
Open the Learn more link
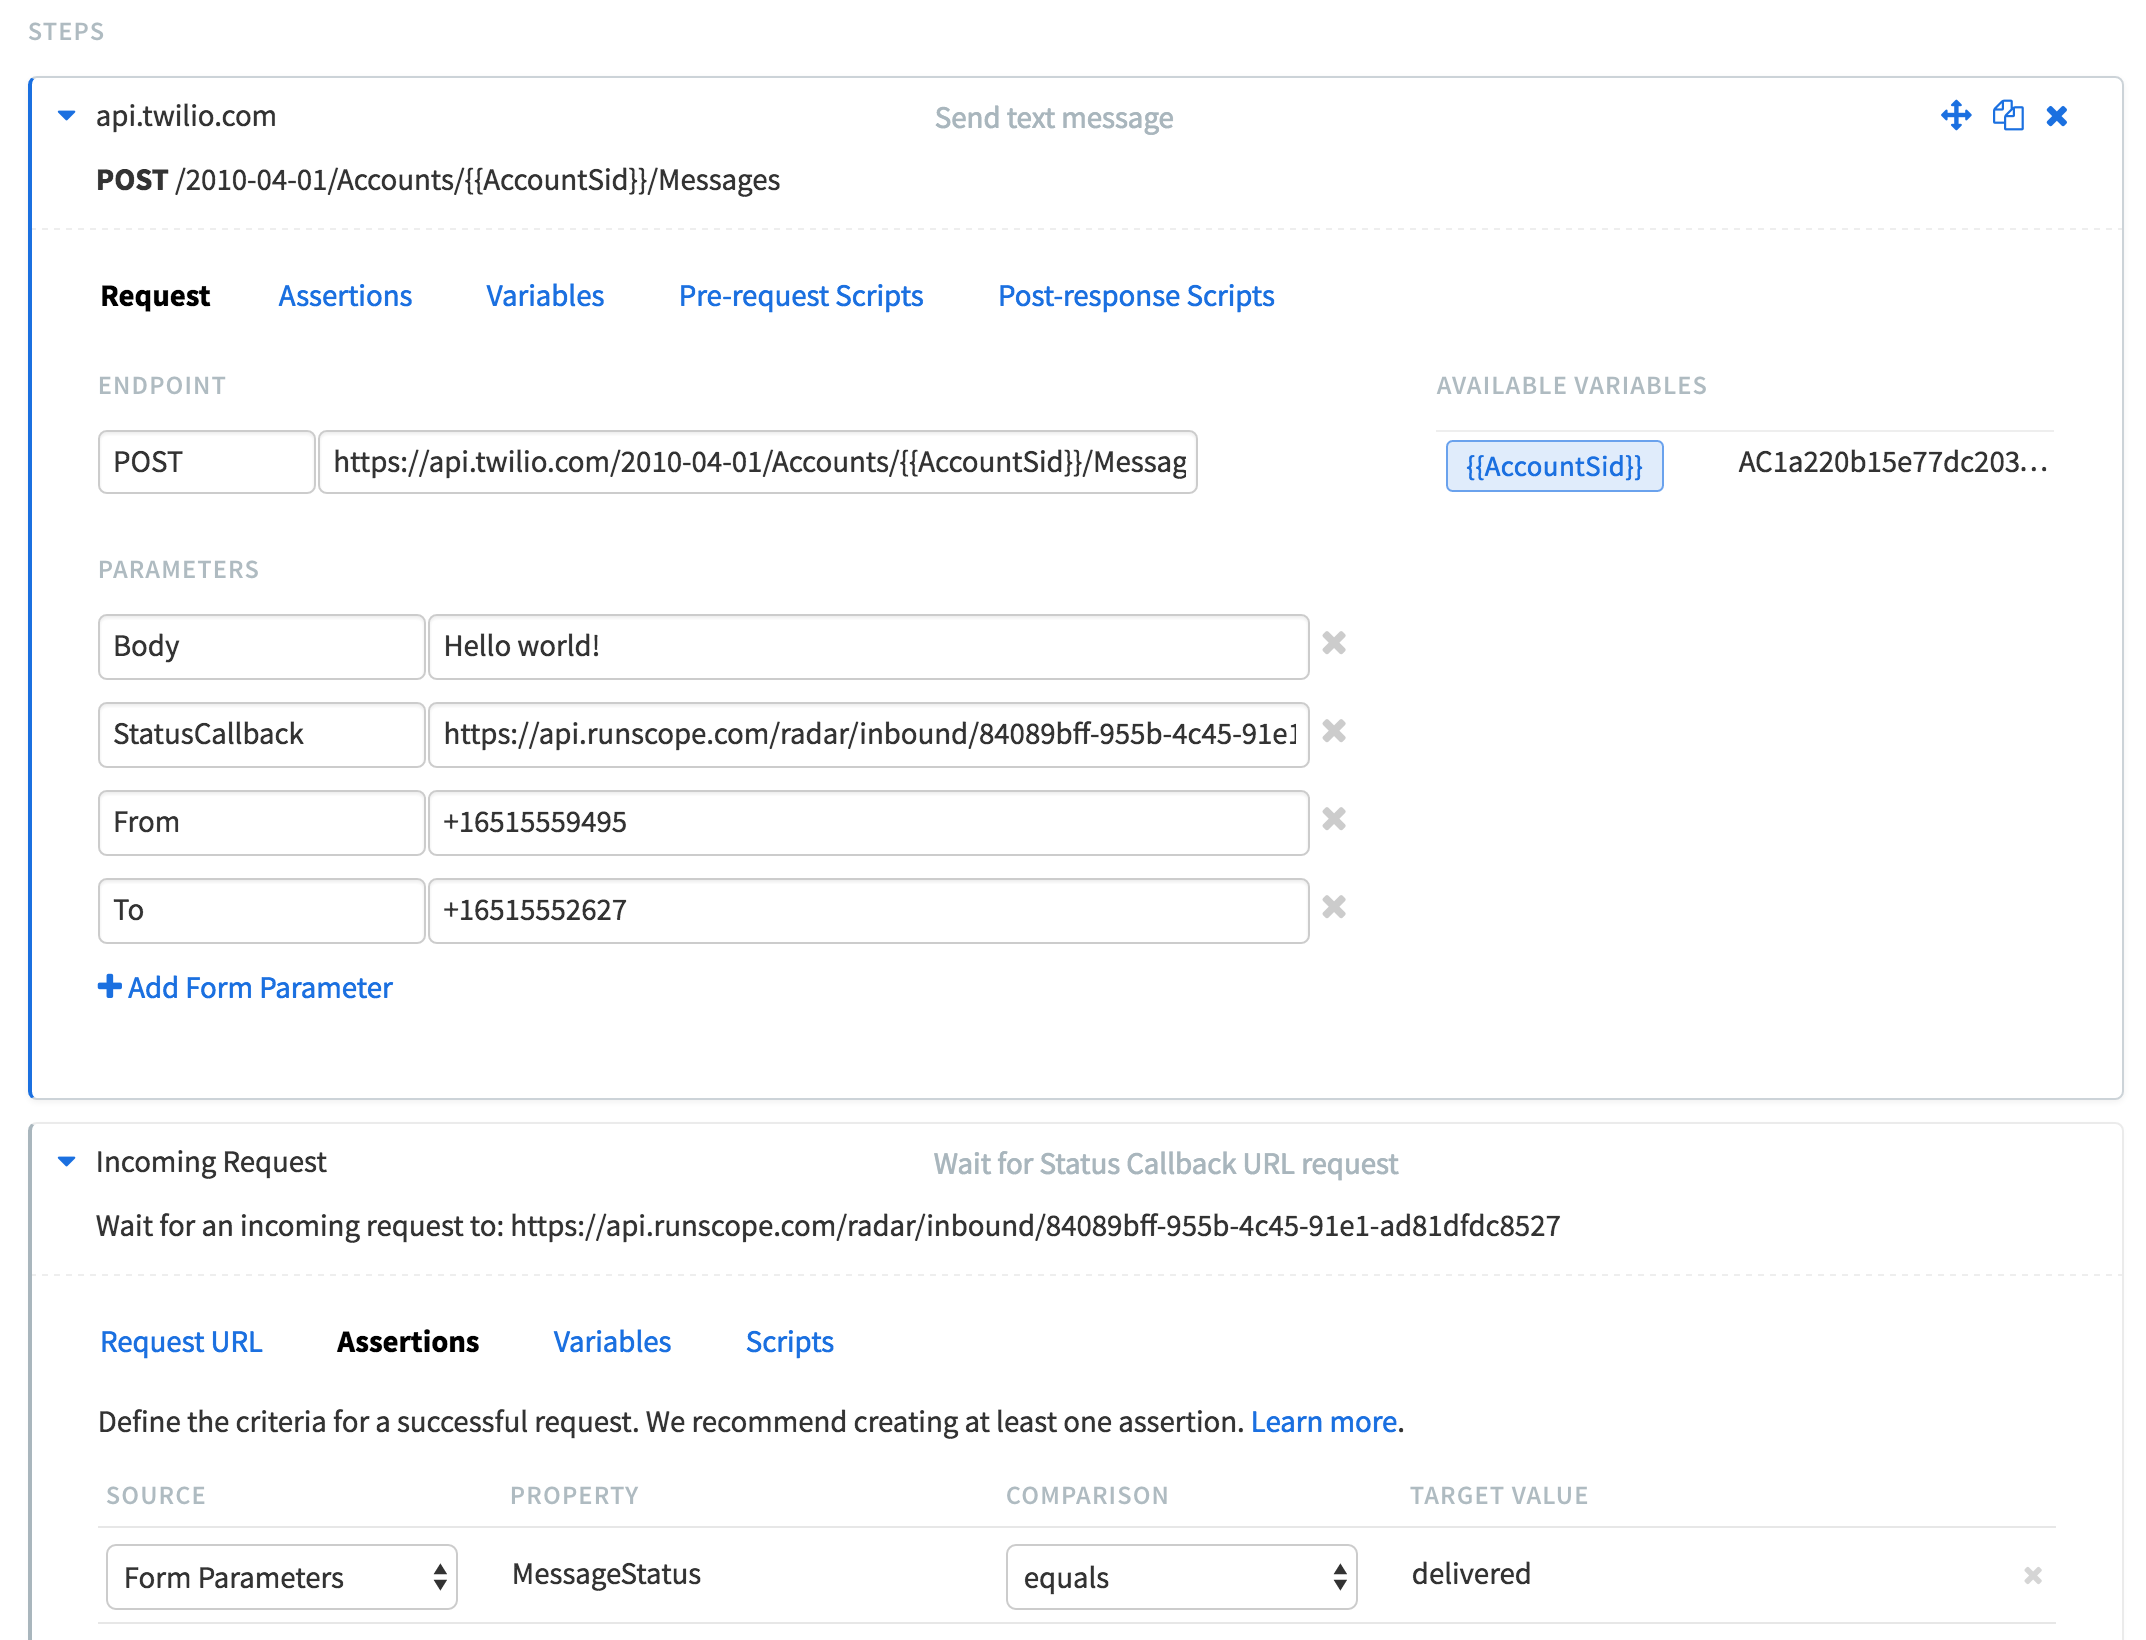(x=1324, y=1422)
